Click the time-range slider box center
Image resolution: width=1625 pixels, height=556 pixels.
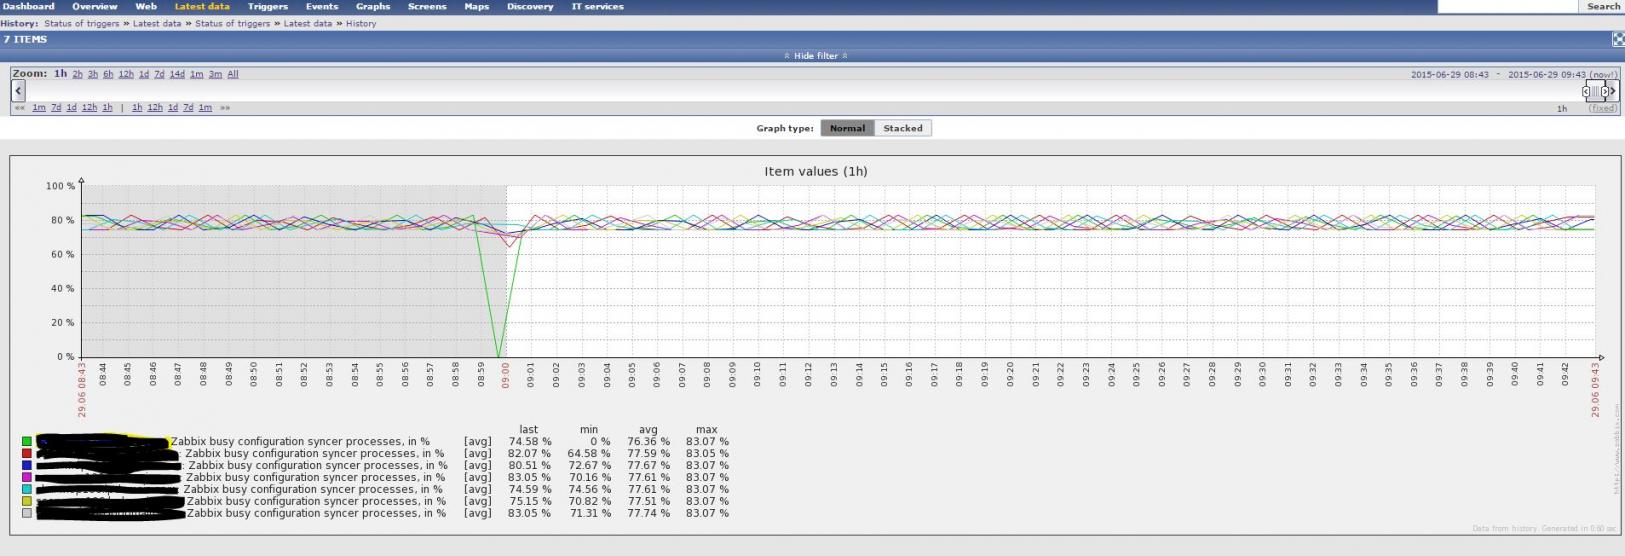1596,91
